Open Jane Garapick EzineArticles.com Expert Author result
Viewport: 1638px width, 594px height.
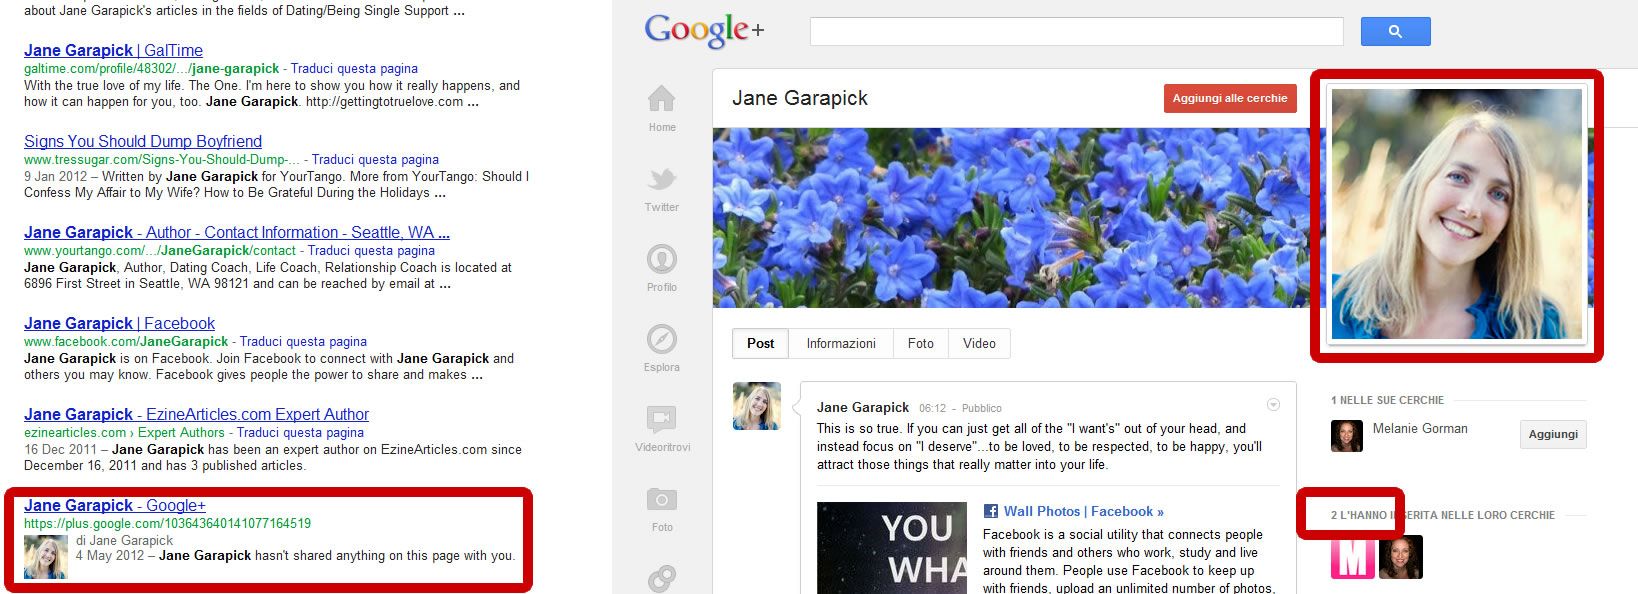click(196, 414)
